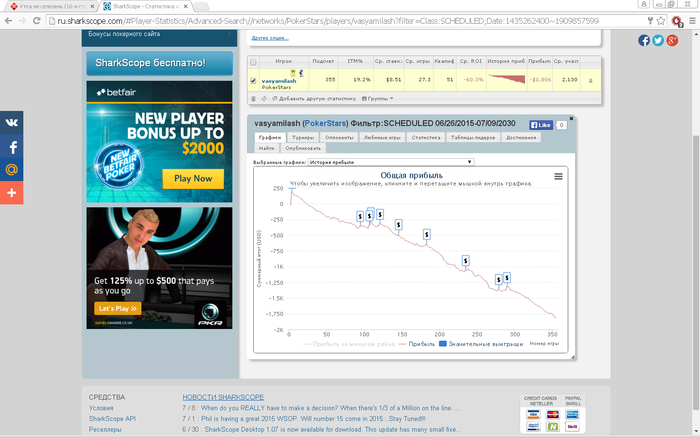This screenshot has height=438, width=700.
Task: Click the browser address bar
Action: pyautogui.click(x=348, y=21)
